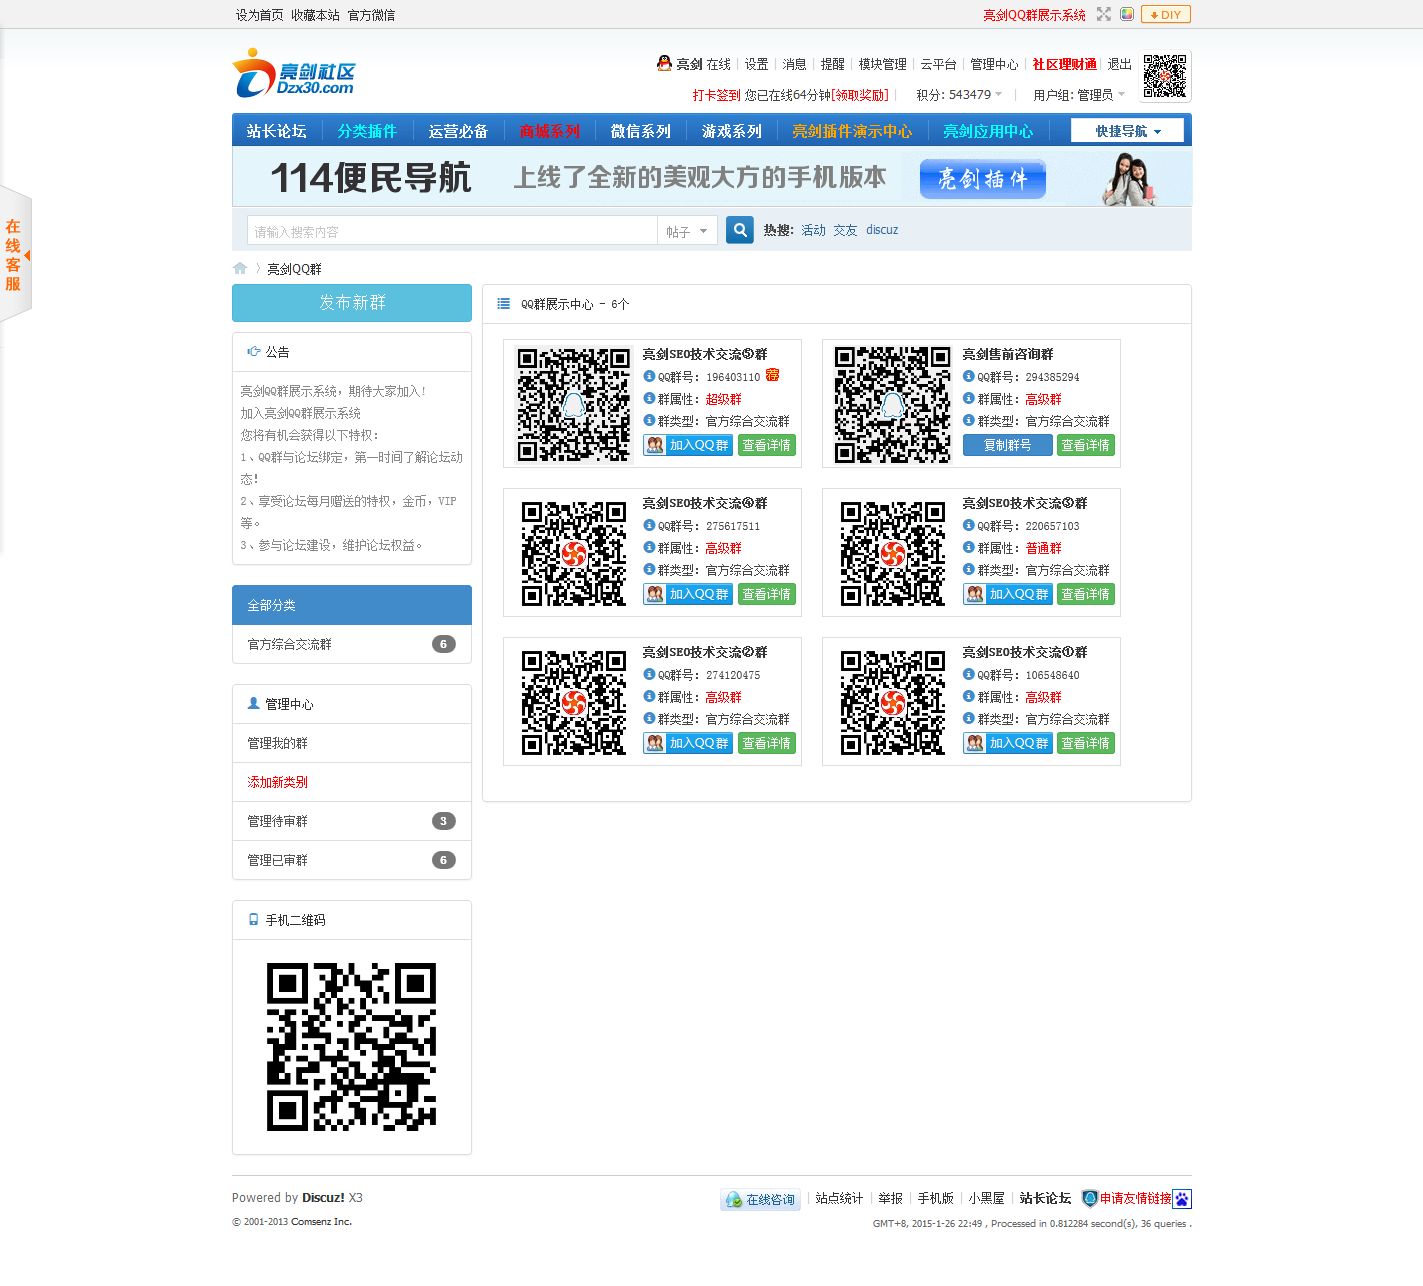
Task: Click the QQ penguin icon next to 亮剑
Action: (664, 63)
